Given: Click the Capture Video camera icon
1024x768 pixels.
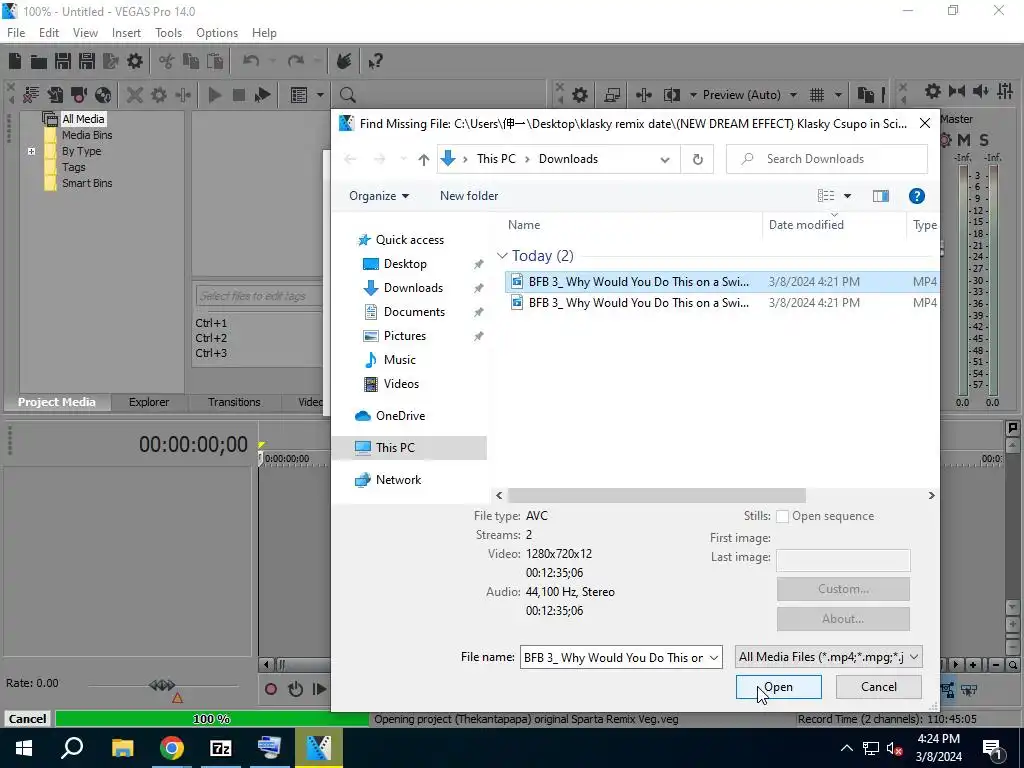Looking at the screenshot, I should click(x=79, y=95).
